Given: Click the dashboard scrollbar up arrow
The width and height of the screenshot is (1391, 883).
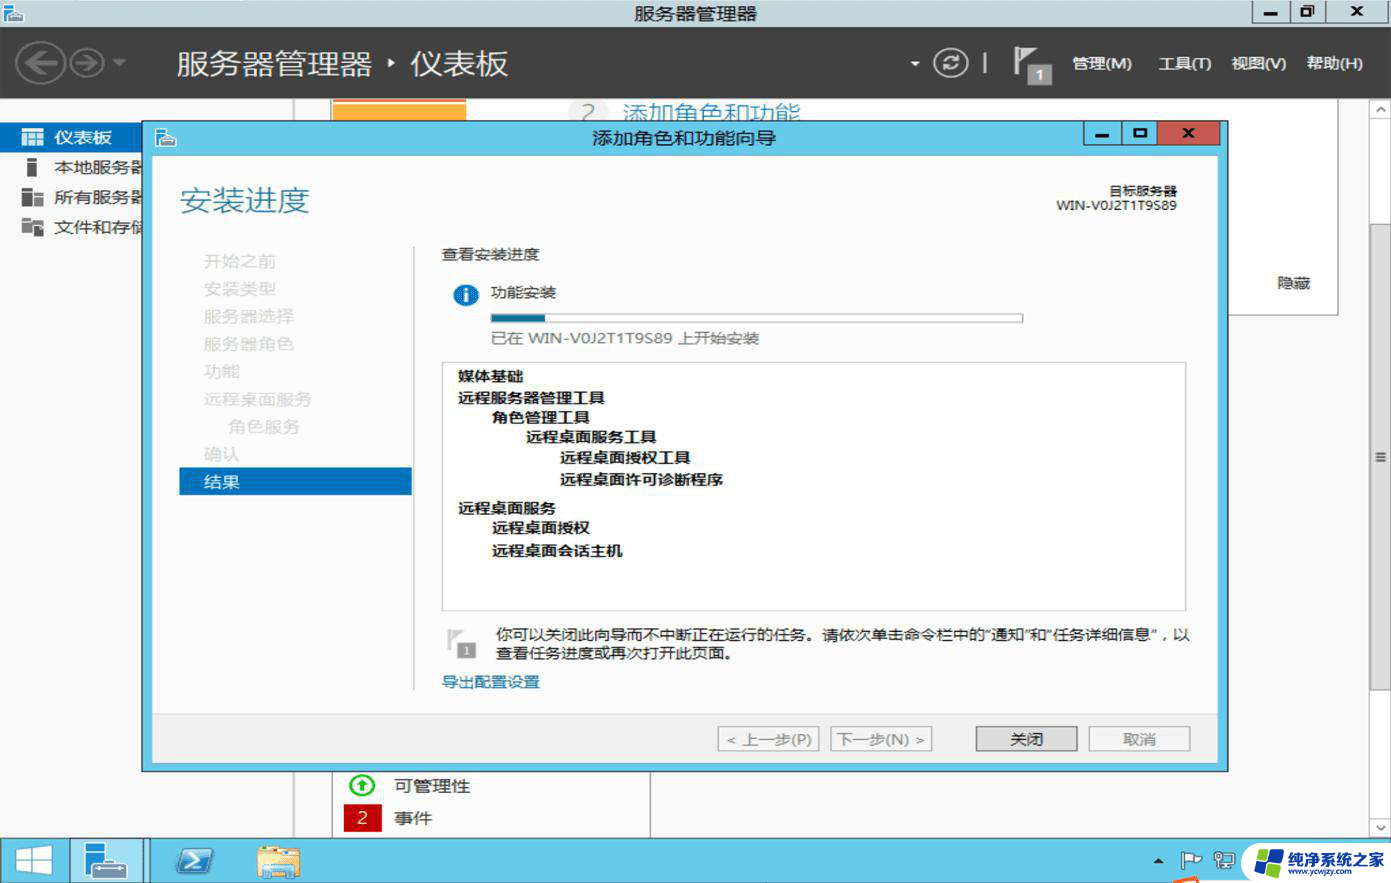Looking at the screenshot, I should (1380, 109).
